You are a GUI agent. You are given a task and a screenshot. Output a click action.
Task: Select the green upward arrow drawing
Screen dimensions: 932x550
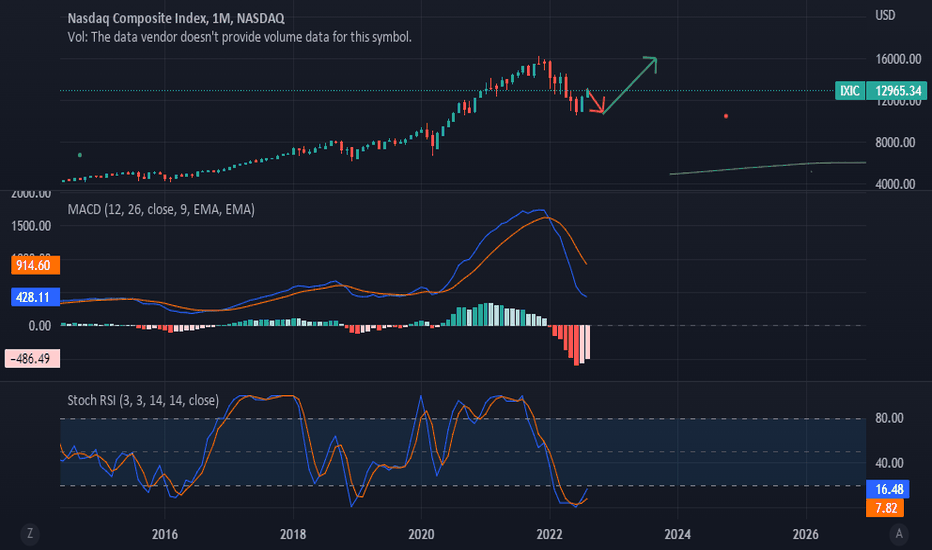click(x=630, y=84)
